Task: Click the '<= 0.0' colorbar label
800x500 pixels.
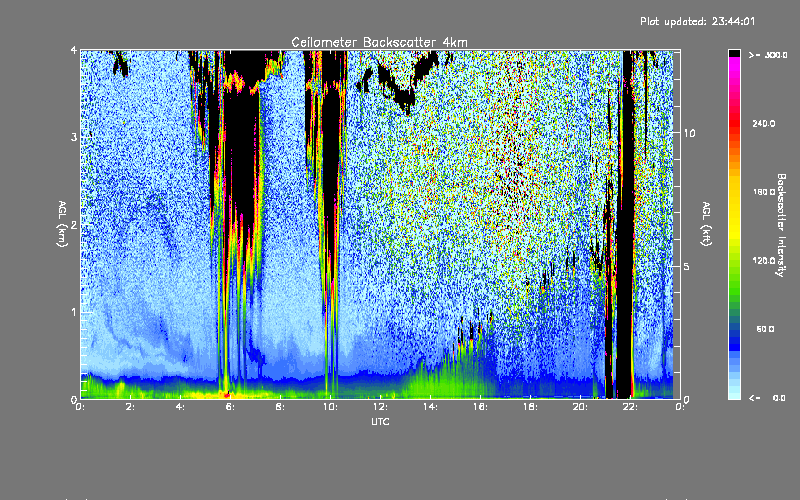Action: [767, 397]
